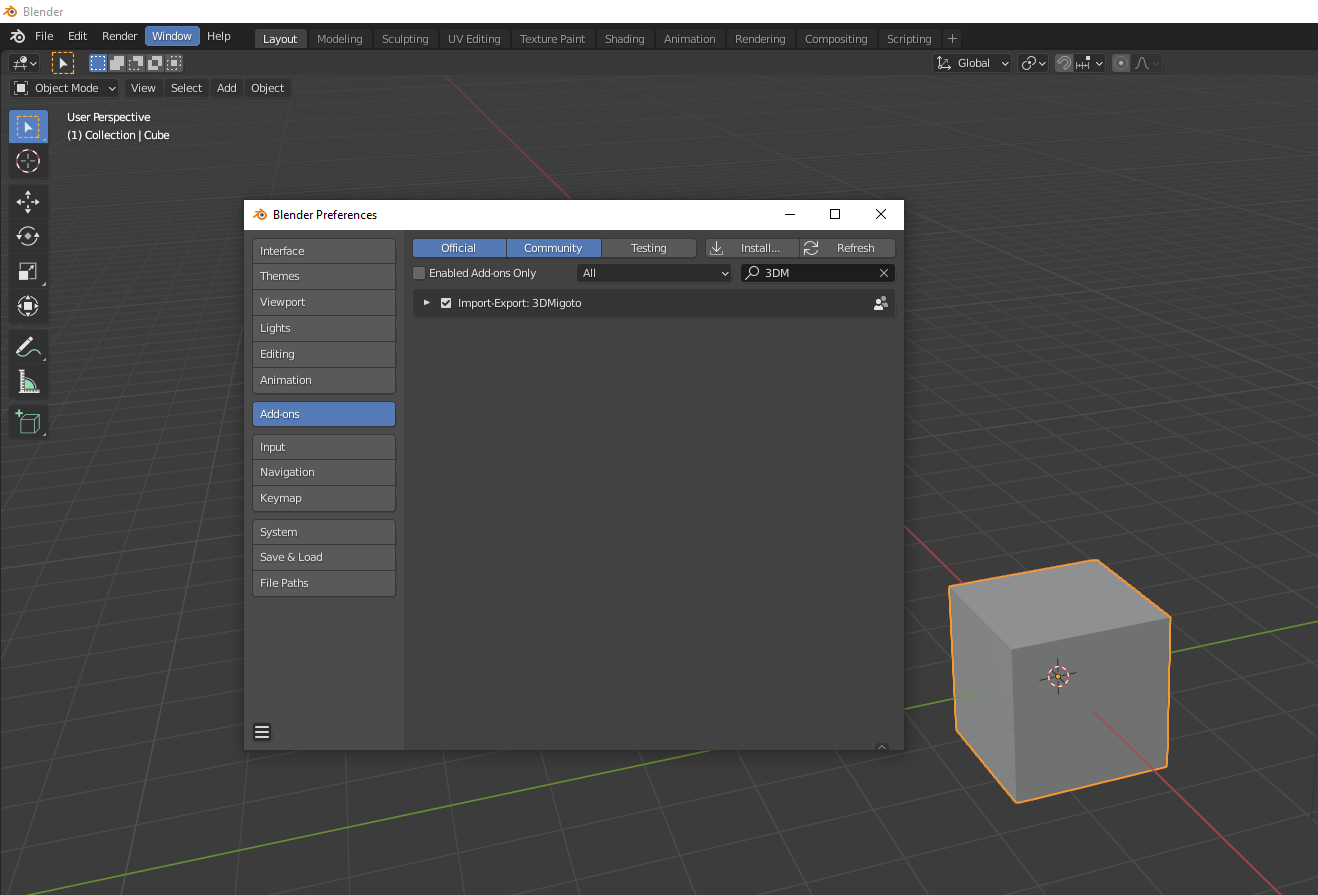Screen dimensions: 1318x895
Task: Open the Themes preferences section
Action: click(x=324, y=276)
